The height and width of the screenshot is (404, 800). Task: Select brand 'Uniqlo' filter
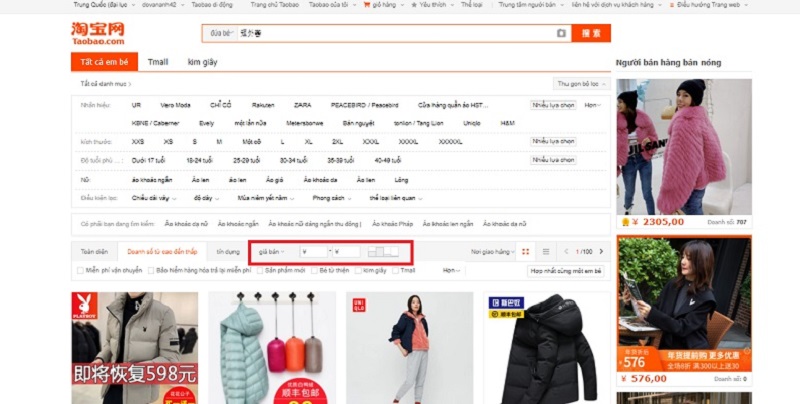point(471,123)
